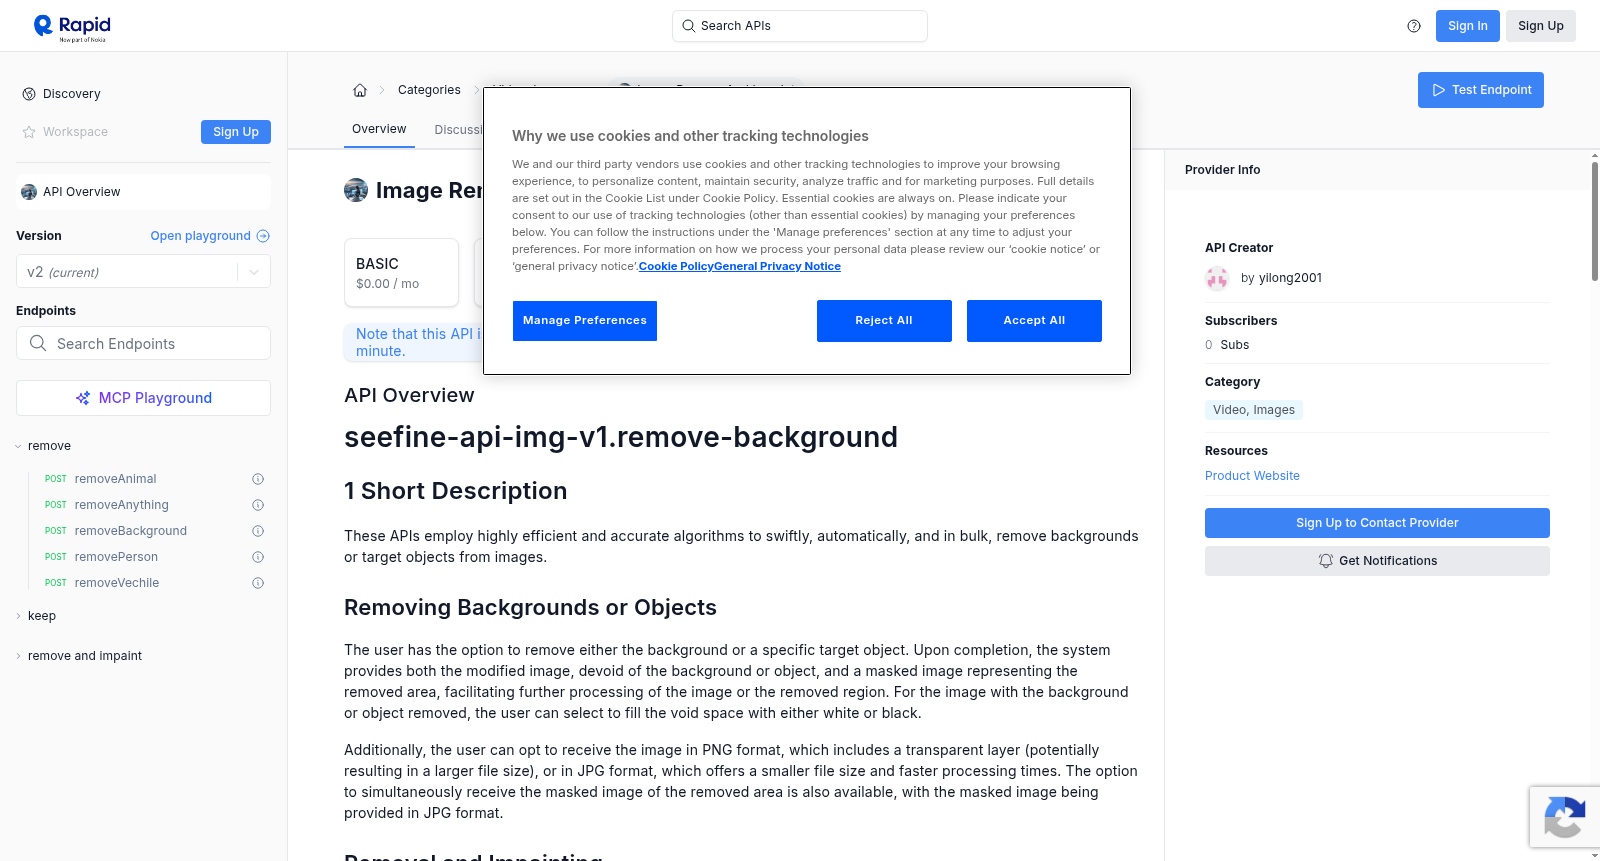Open the General Privacy Notice link
This screenshot has height=861, width=1600.
pos(777,266)
